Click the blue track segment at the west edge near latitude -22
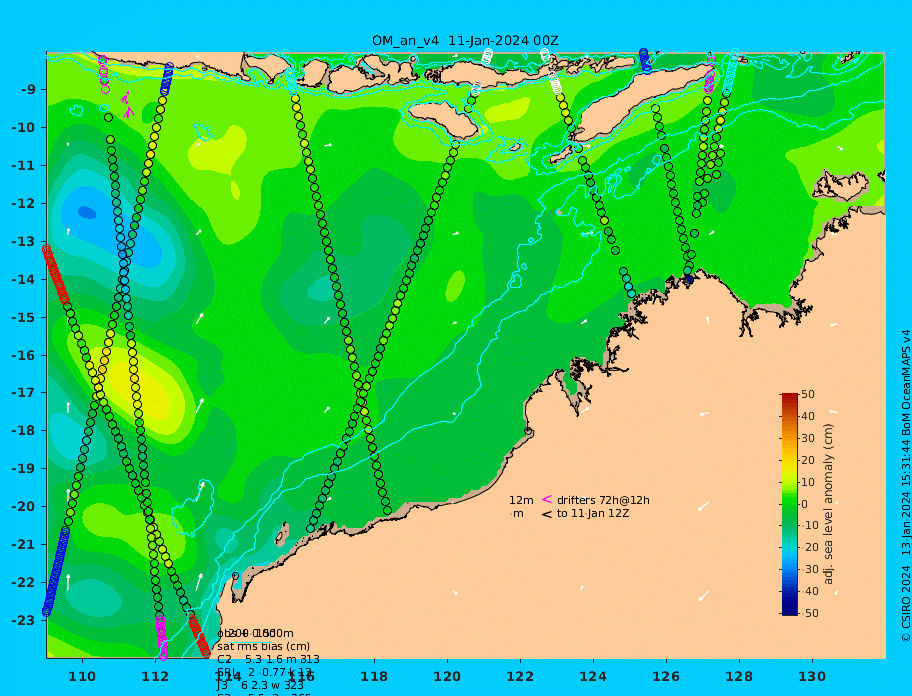Screen dimensions: 912x696 [x=56, y=571]
